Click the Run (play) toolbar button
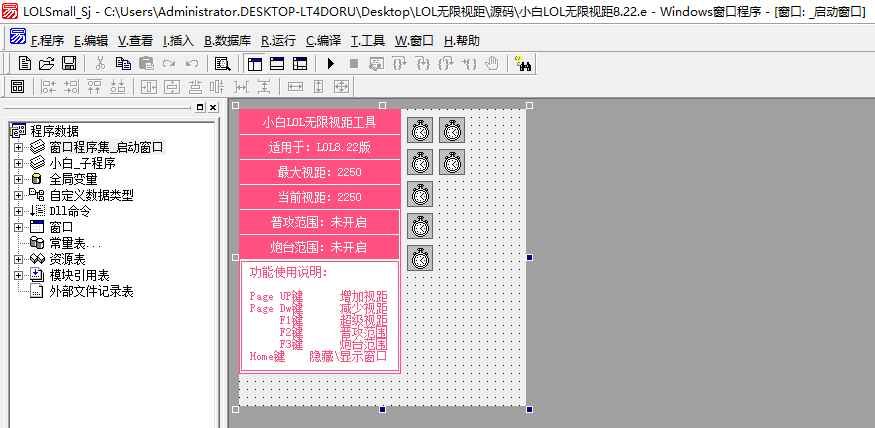The height and width of the screenshot is (428, 875). click(331, 63)
